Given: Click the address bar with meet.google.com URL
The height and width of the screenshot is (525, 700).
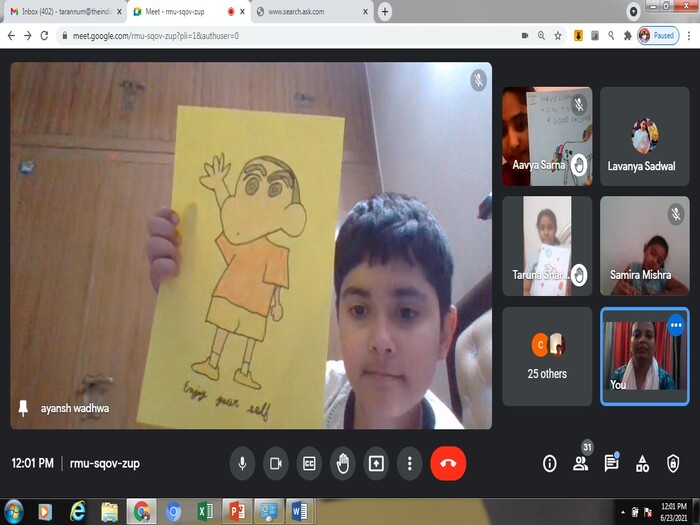Looking at the screenshot, I should pos(286,36).
